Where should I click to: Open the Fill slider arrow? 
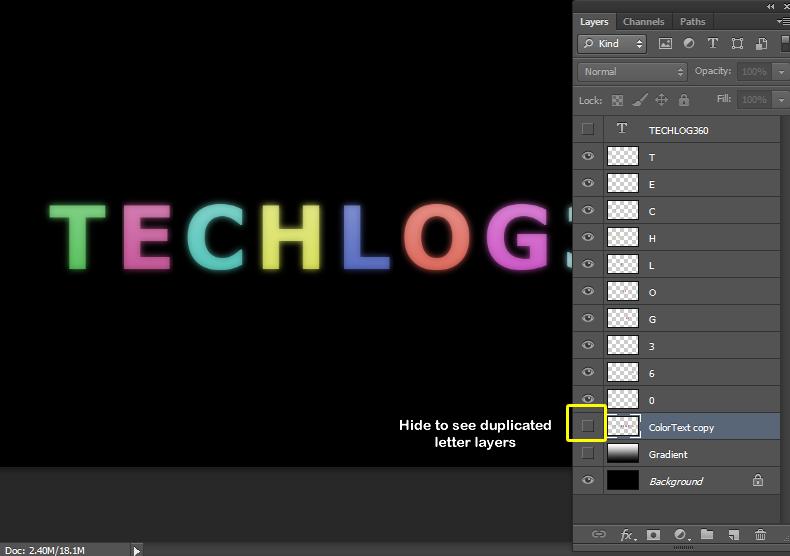(x=781, y=100)
